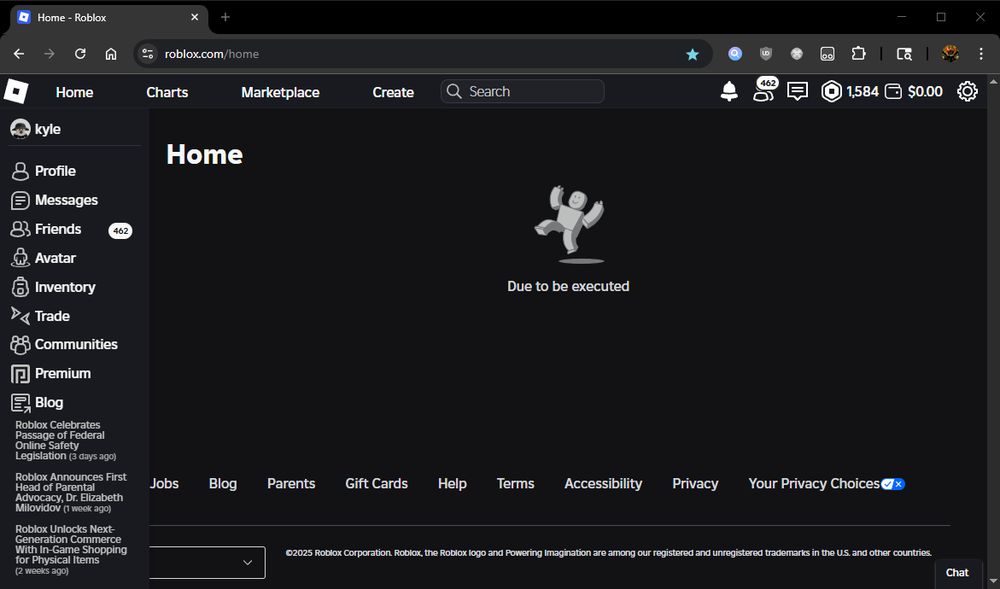
Task: Open Friends in the sidebar
Action: tap(46, 229)
